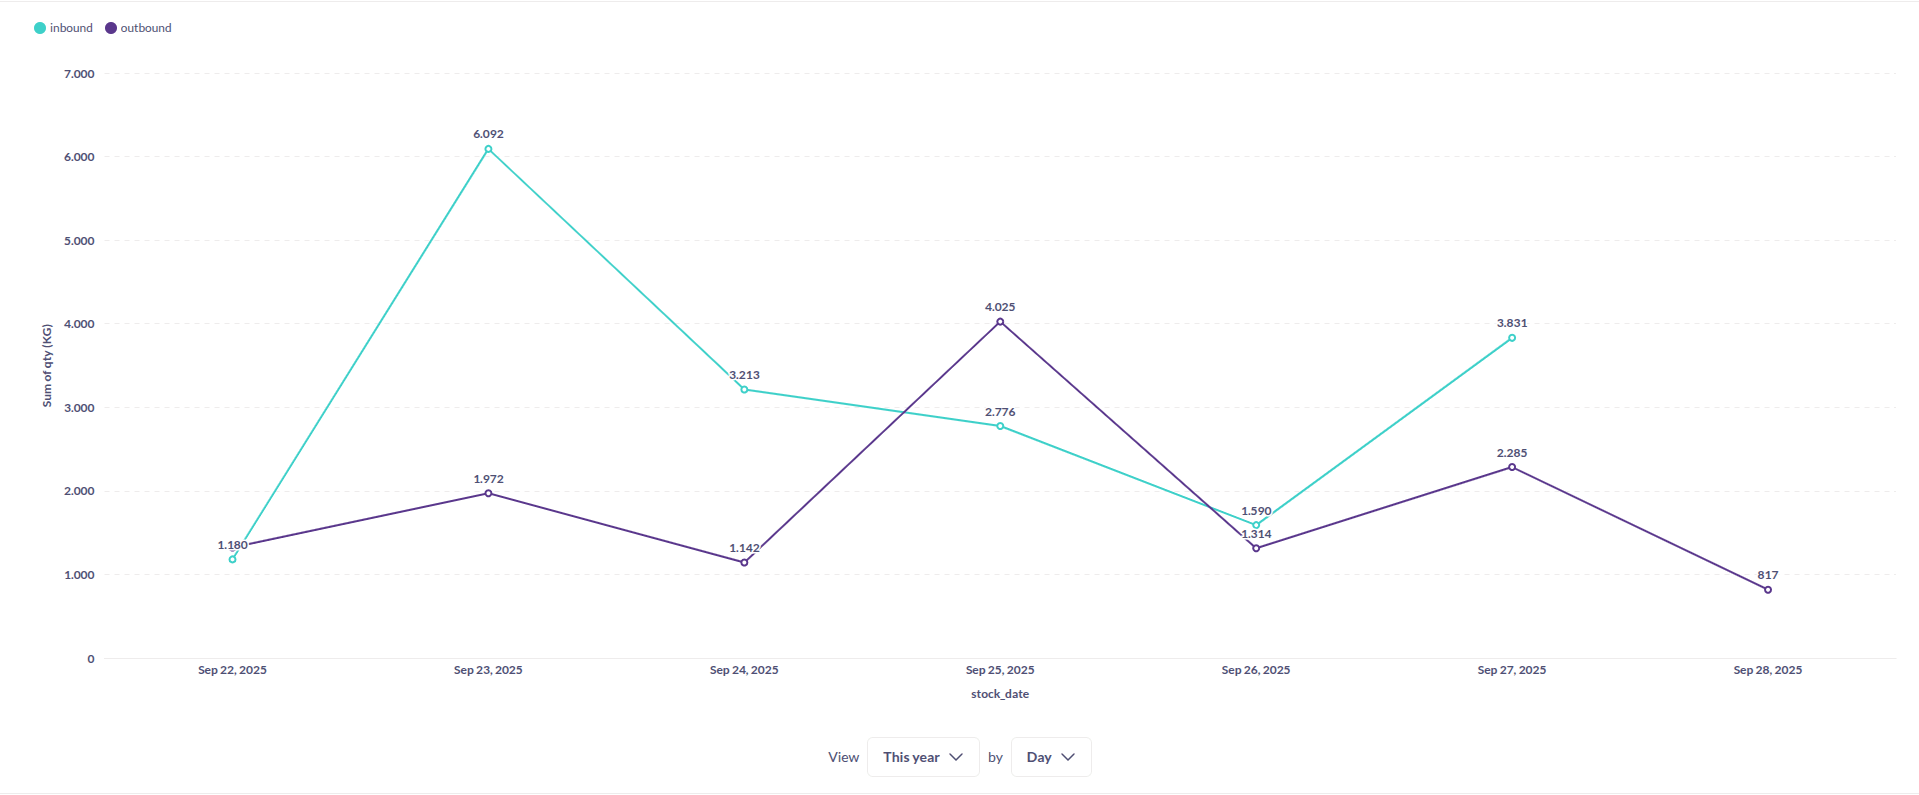Click the 'Sum of qty (KG)' y-axis title
Image resolution: width=1919 pixels, height=795 pixels.
[x=47, y=365]
